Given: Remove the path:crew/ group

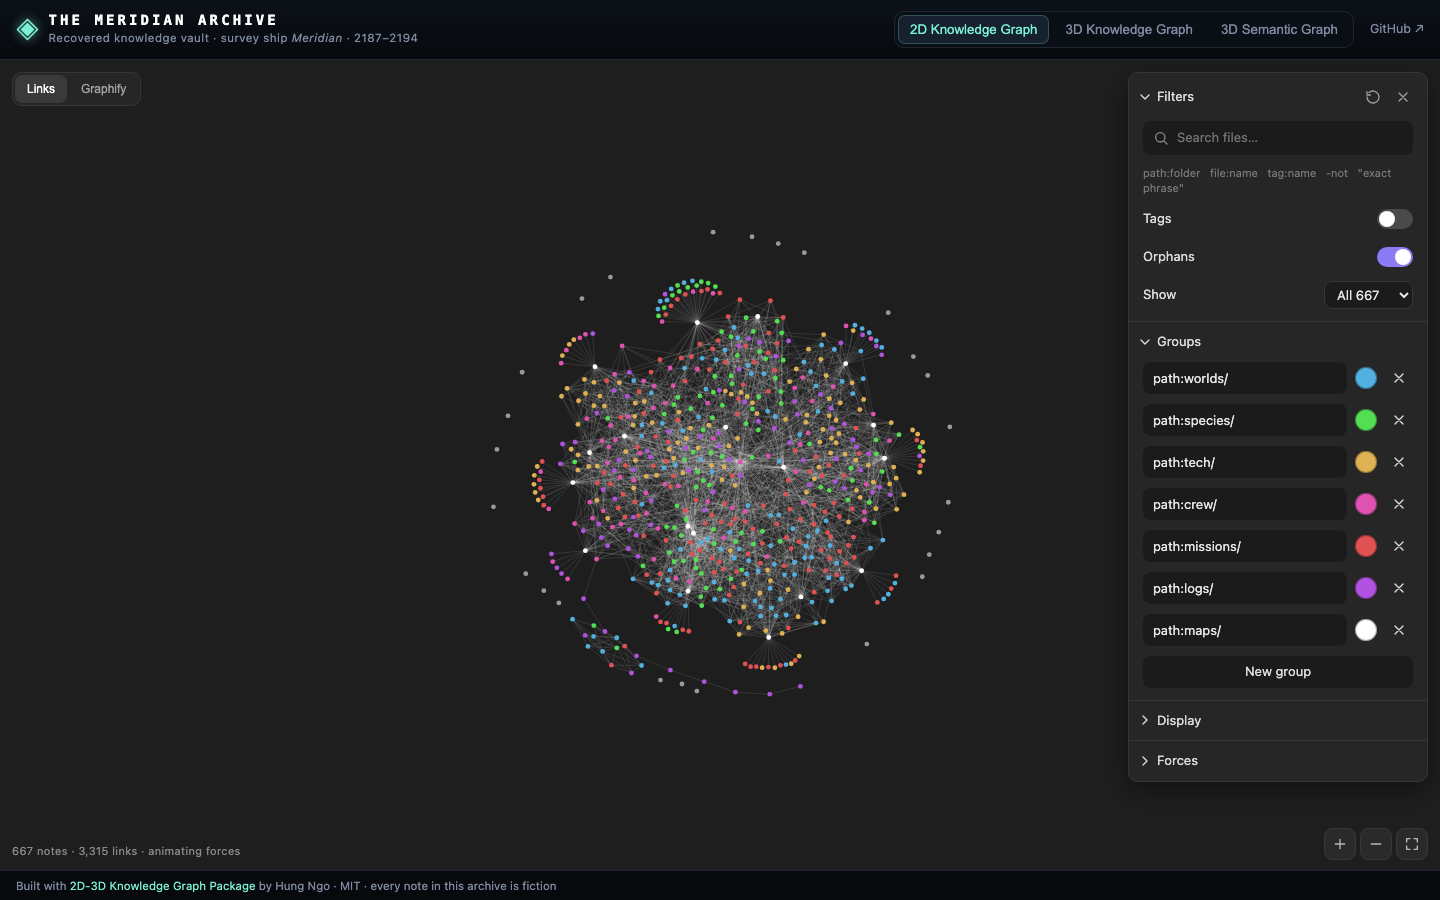Looking at the screenshot, I should click(x=1399, y=504).
